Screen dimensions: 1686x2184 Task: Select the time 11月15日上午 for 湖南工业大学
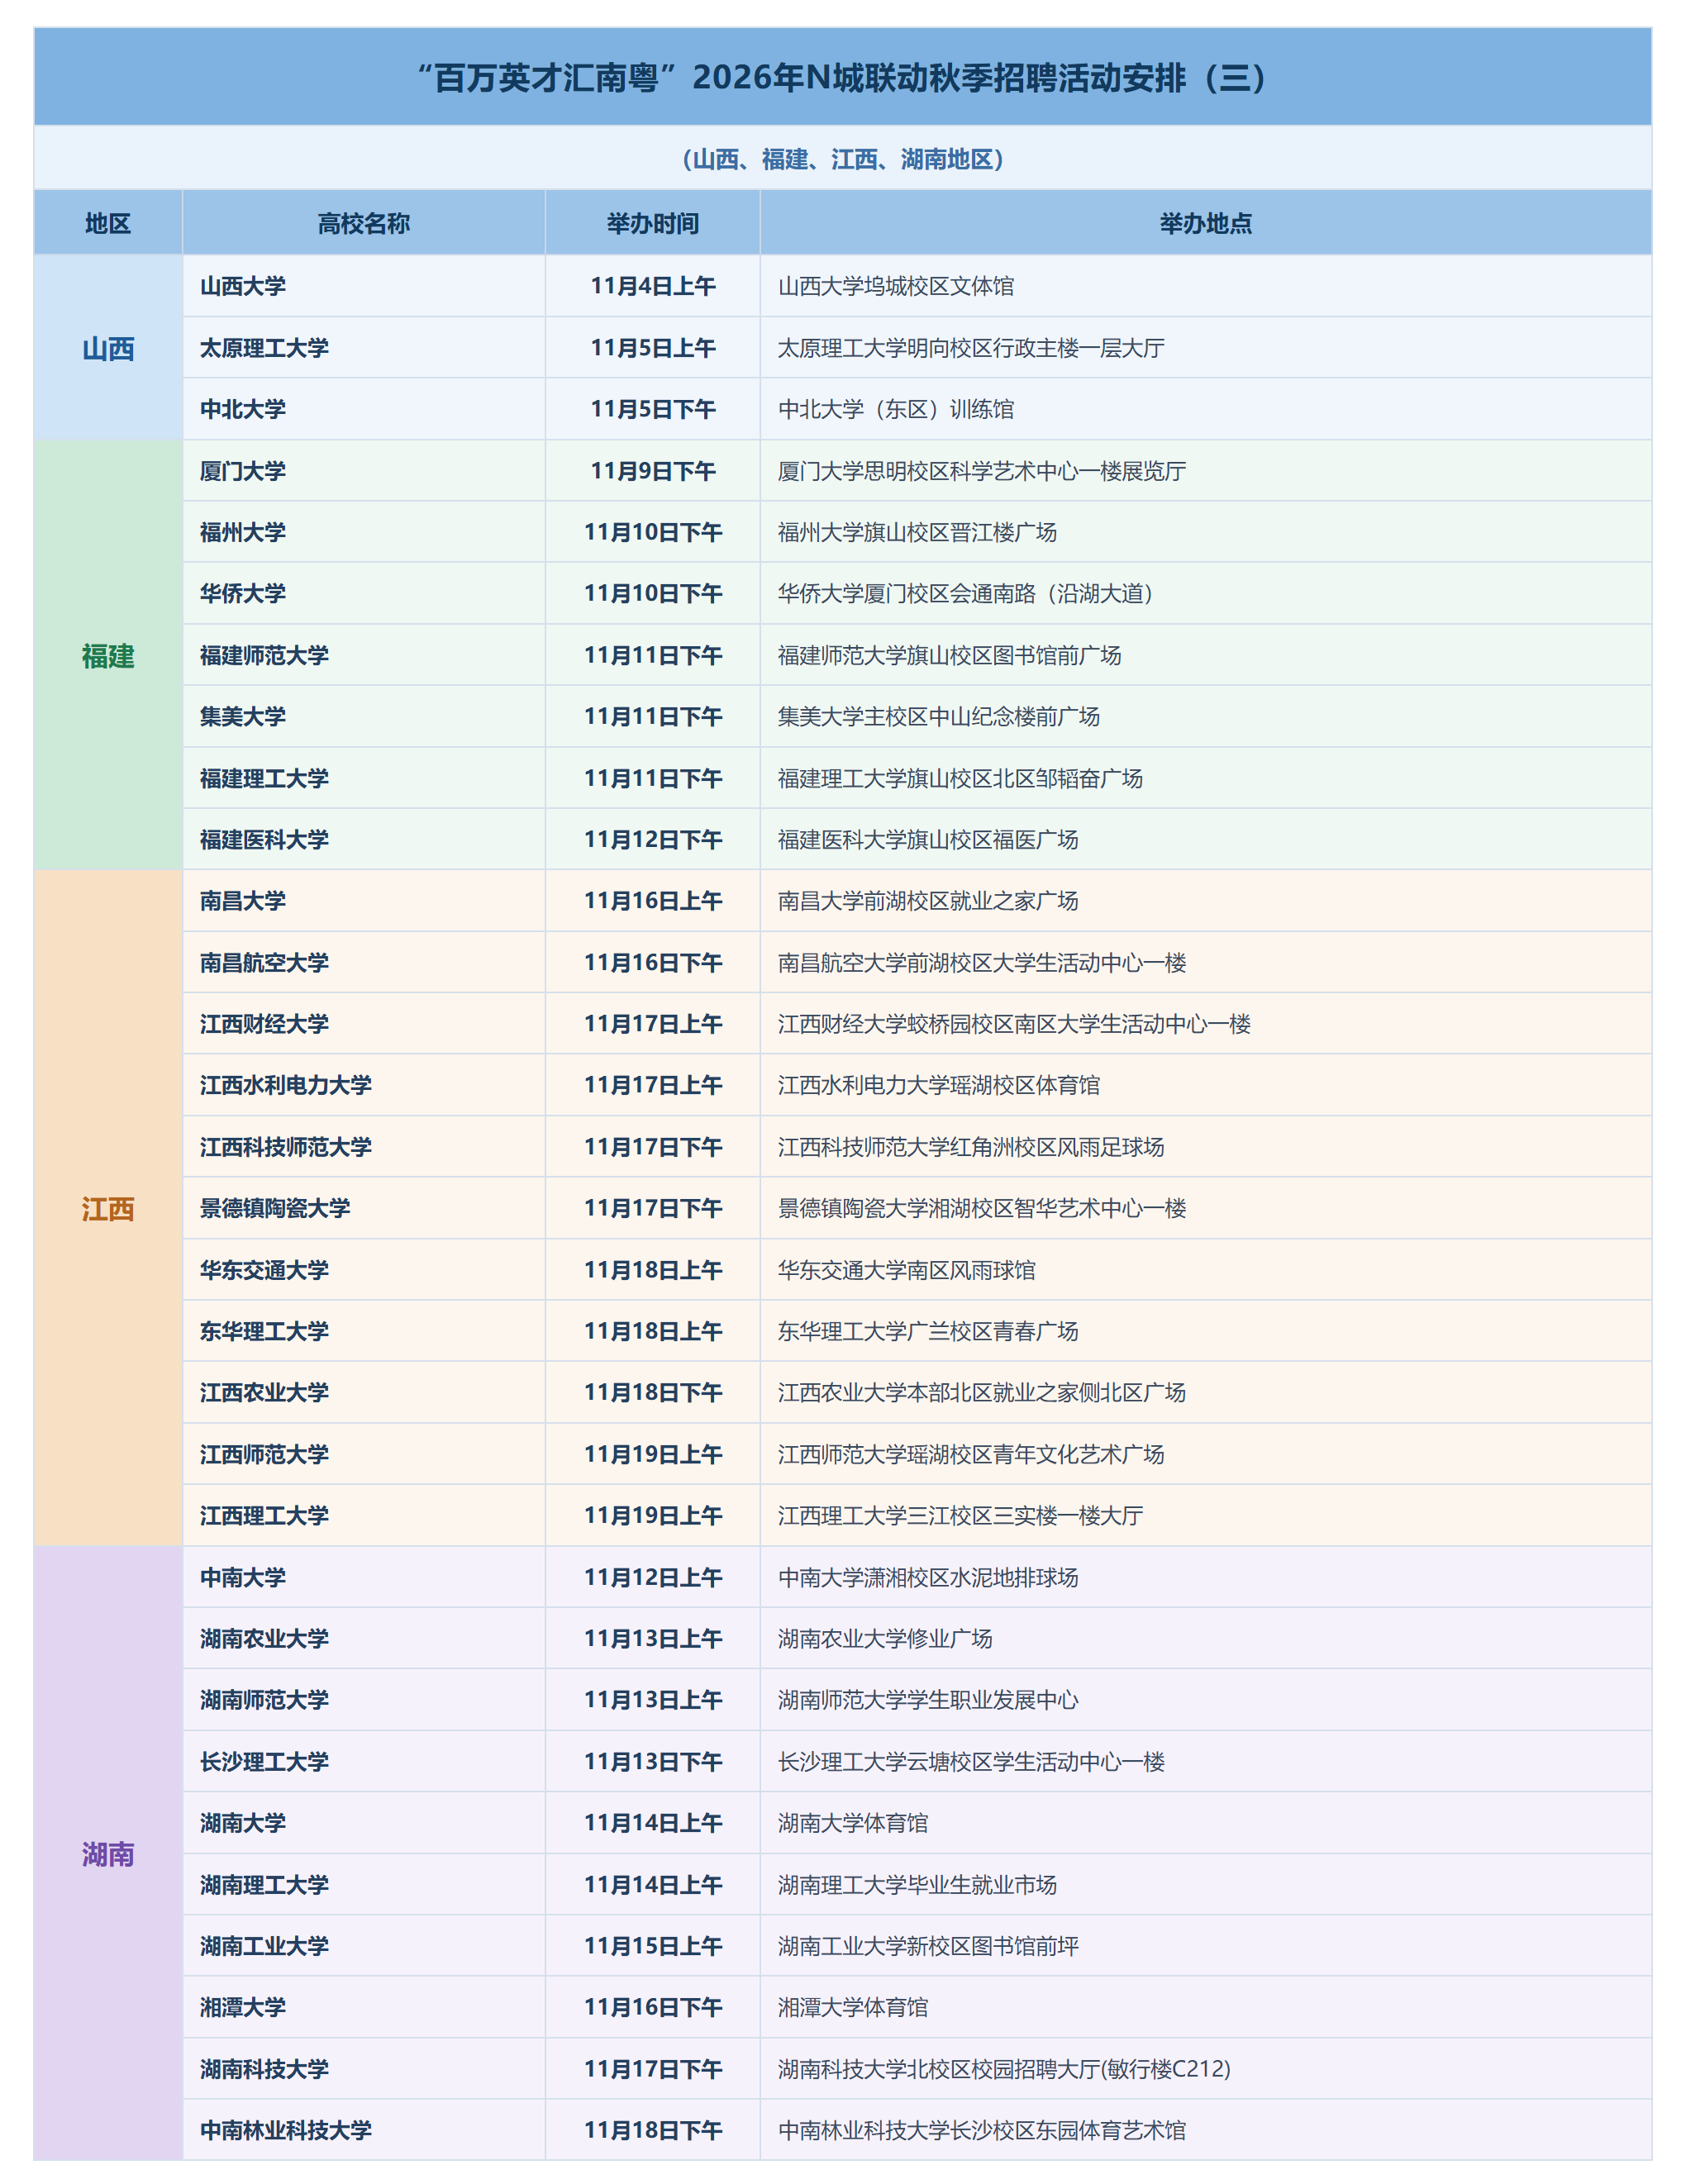click(x=653, y=1946)
